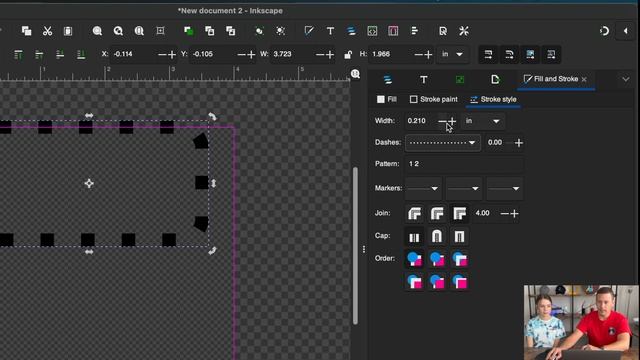Image resolution: width=640 pixels, height=360 pixels.
Task: Open the Text panel tab
Action: pyautogui.click(x=424, y=80)
